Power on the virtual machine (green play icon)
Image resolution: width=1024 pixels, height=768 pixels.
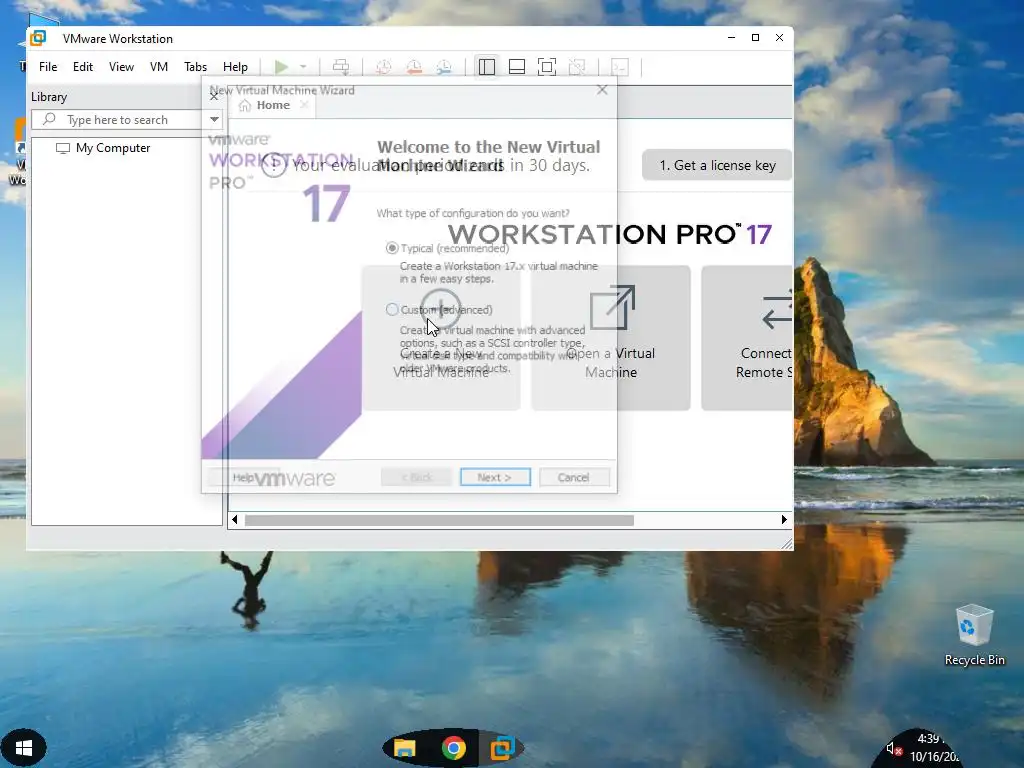coord(281,67)
